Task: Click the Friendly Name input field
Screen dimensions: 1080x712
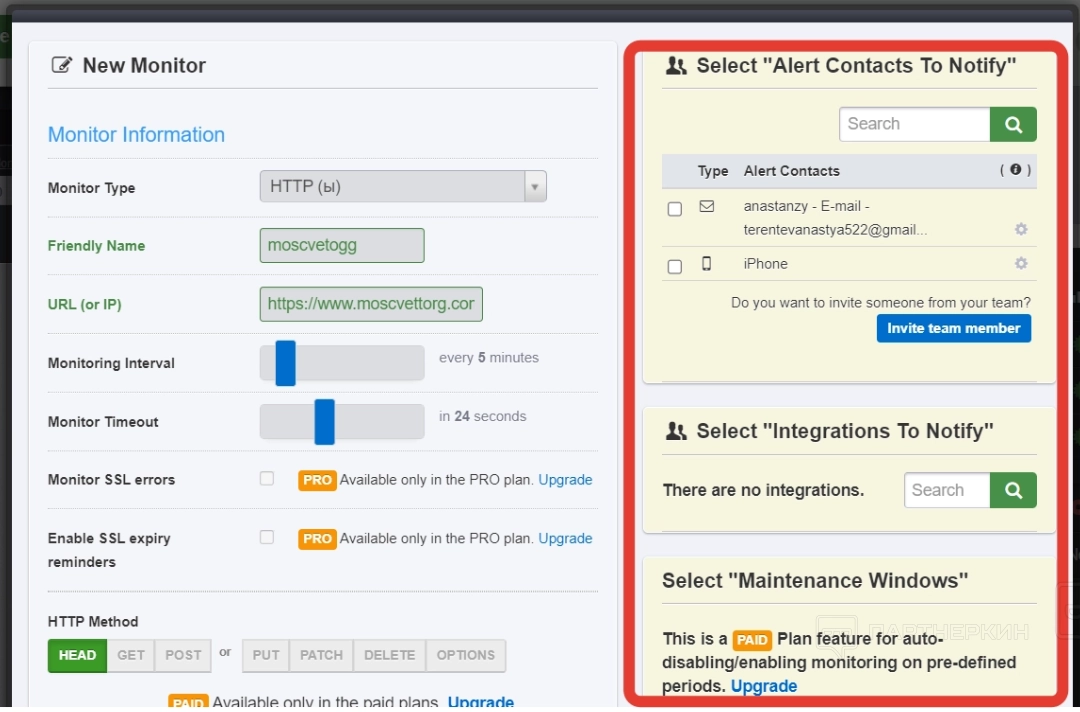Action: (x=341, y=246)
